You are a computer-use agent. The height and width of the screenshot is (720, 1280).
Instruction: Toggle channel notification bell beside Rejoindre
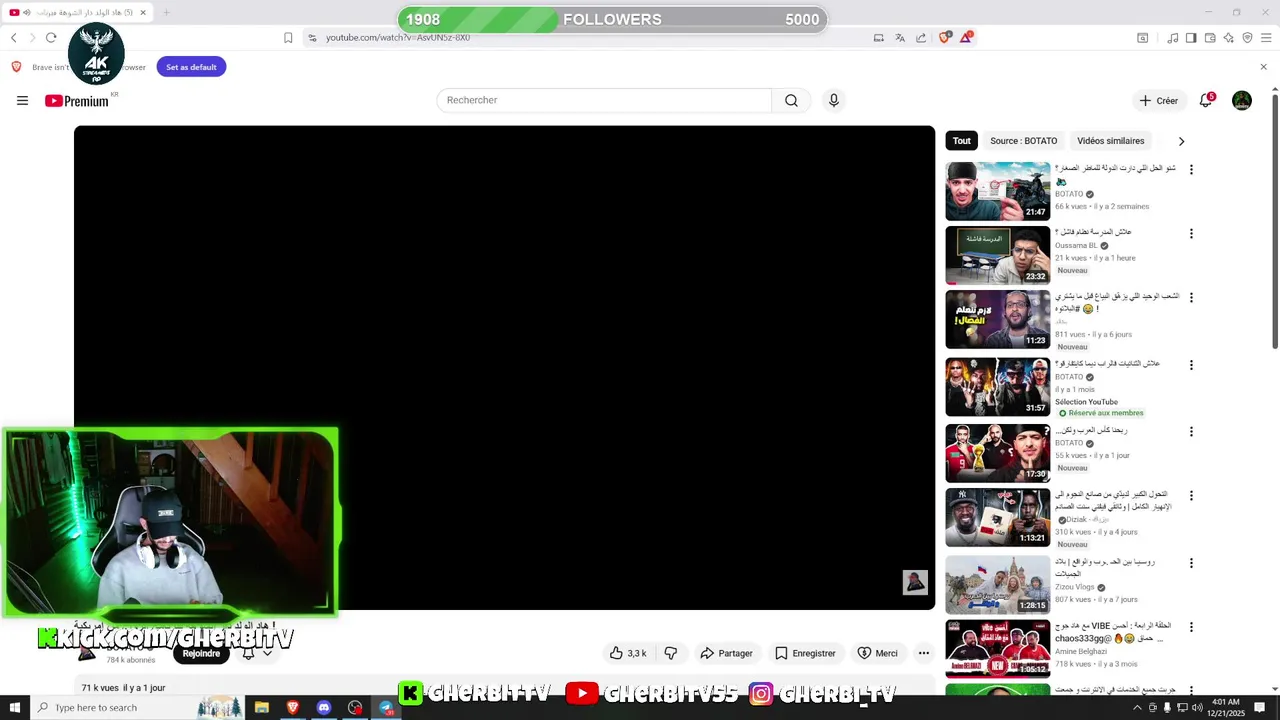click(248, 653)
